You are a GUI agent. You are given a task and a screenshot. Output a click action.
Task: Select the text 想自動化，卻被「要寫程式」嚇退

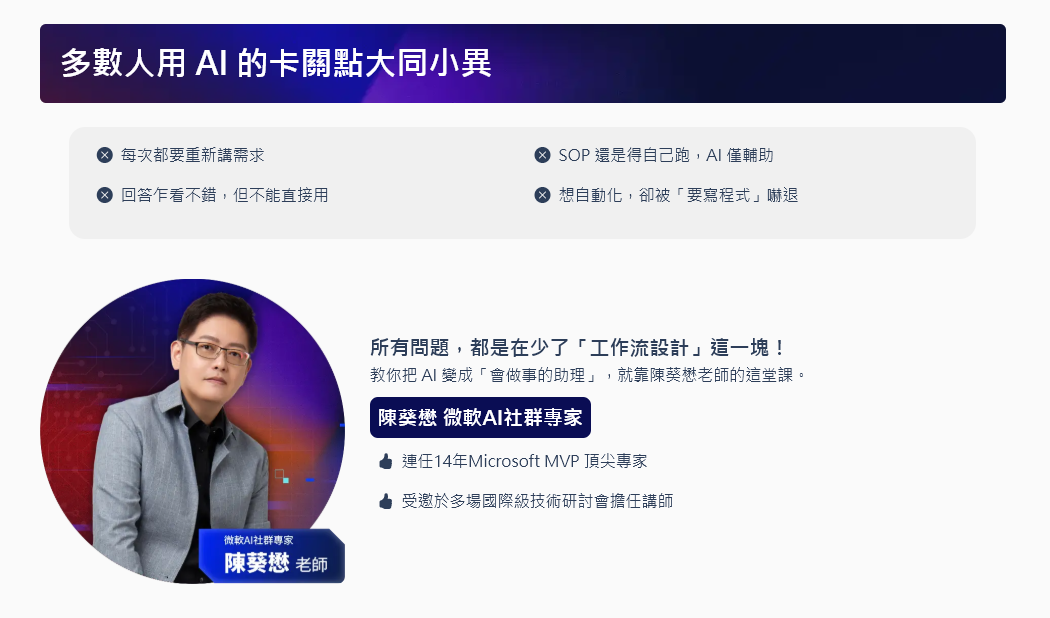click(678, 195)
